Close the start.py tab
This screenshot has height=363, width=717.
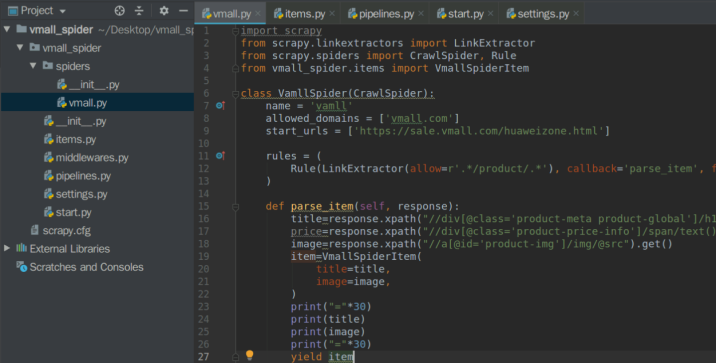click(491, 14)
